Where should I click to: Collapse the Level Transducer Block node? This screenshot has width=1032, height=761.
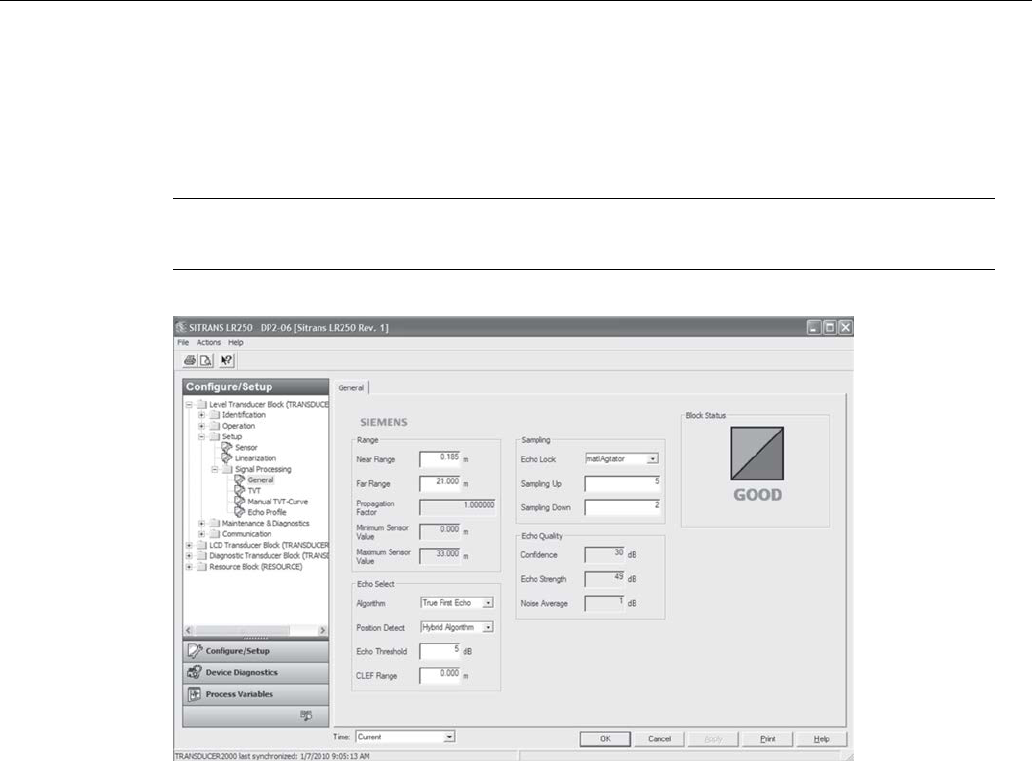(189, 405)
